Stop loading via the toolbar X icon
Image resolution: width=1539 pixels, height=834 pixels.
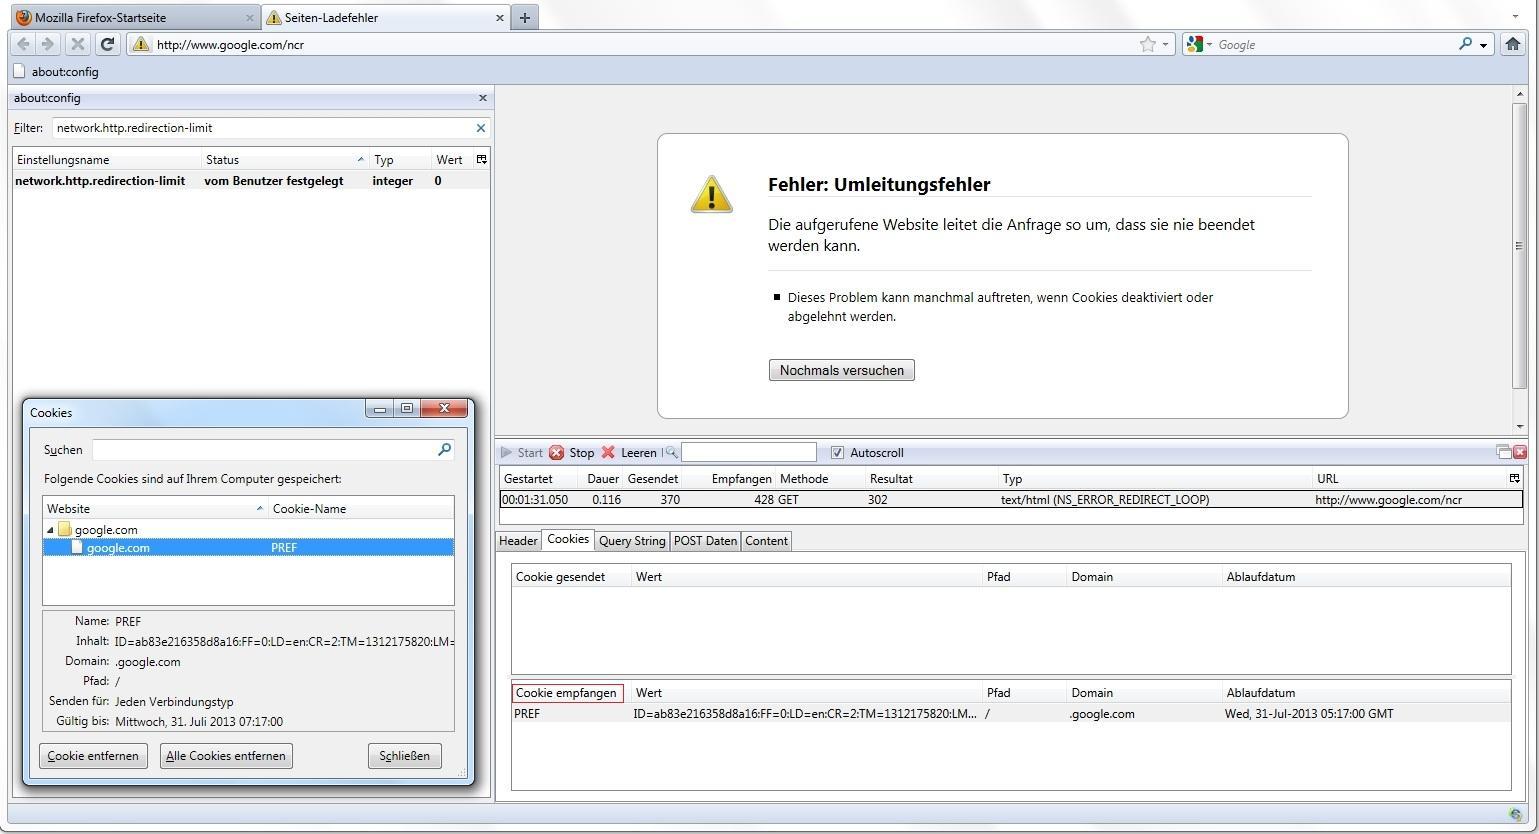tap(77, 44)
